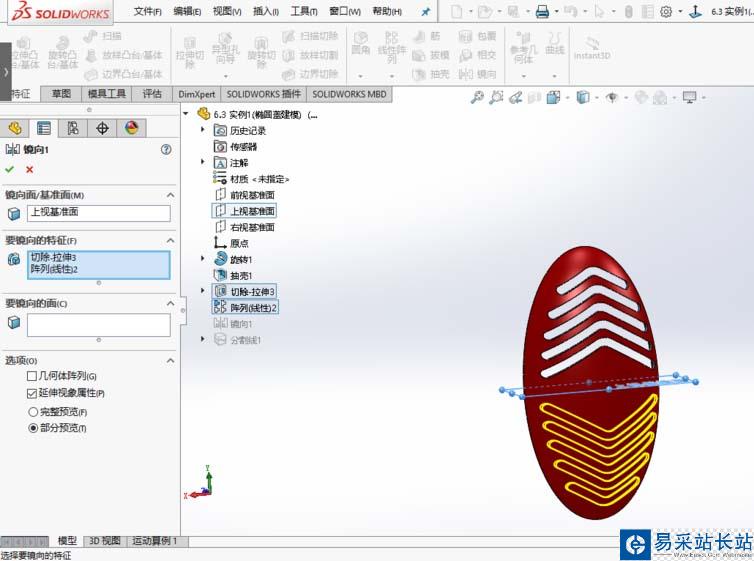Open the View Orientation icon

tap(553, 98)
